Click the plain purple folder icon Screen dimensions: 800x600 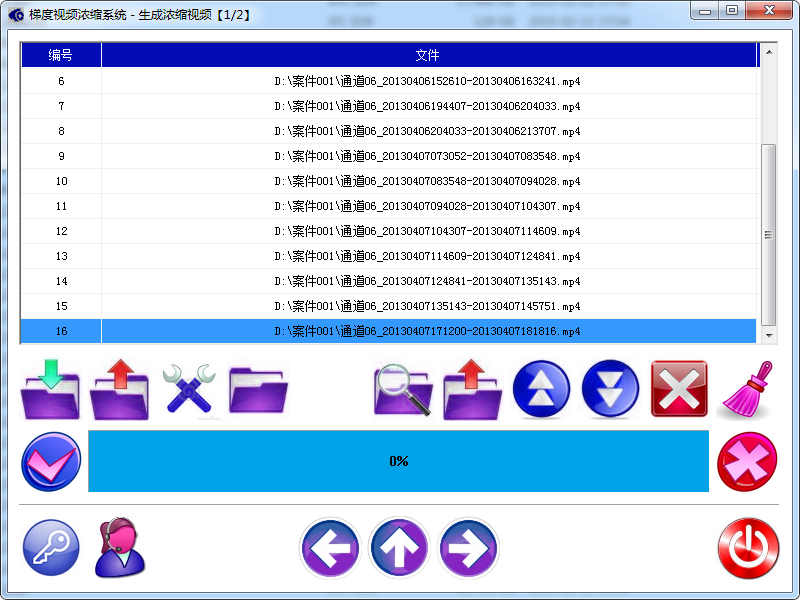(x=258, y=390)
